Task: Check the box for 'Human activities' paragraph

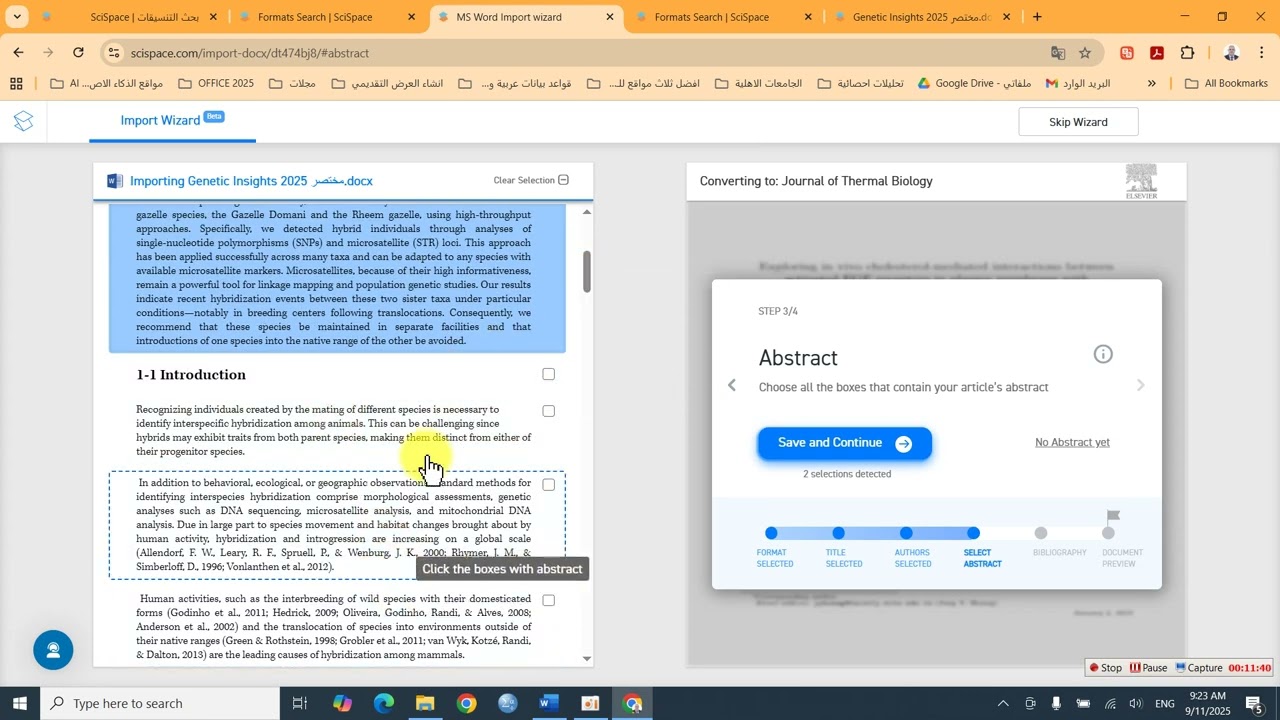Action: click(548, 600)
